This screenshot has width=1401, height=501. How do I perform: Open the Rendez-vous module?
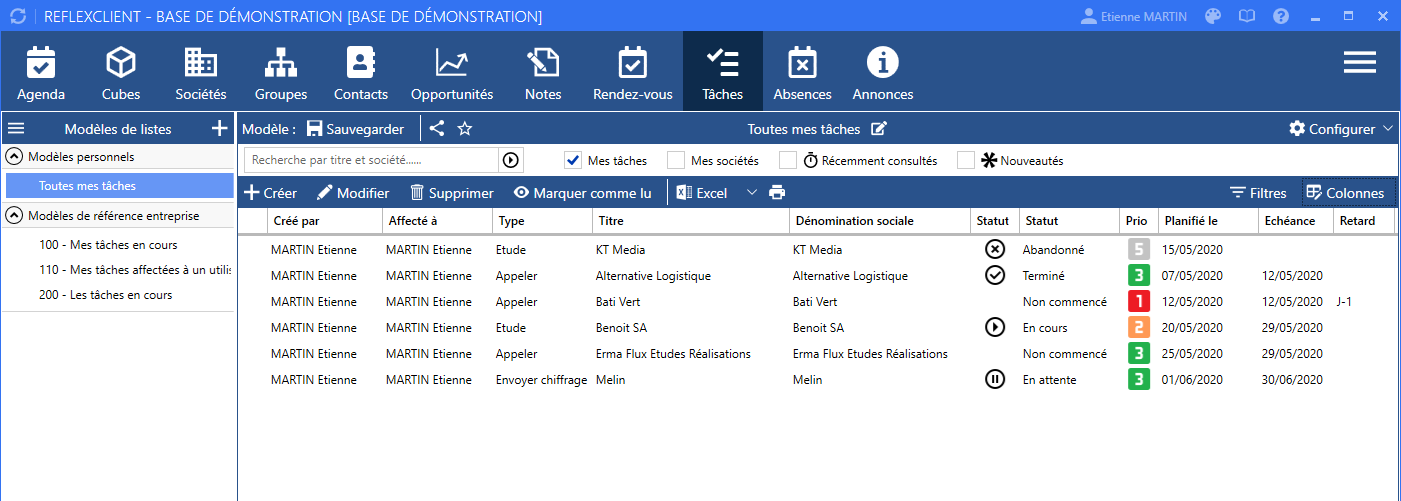(x=633, y=73)
